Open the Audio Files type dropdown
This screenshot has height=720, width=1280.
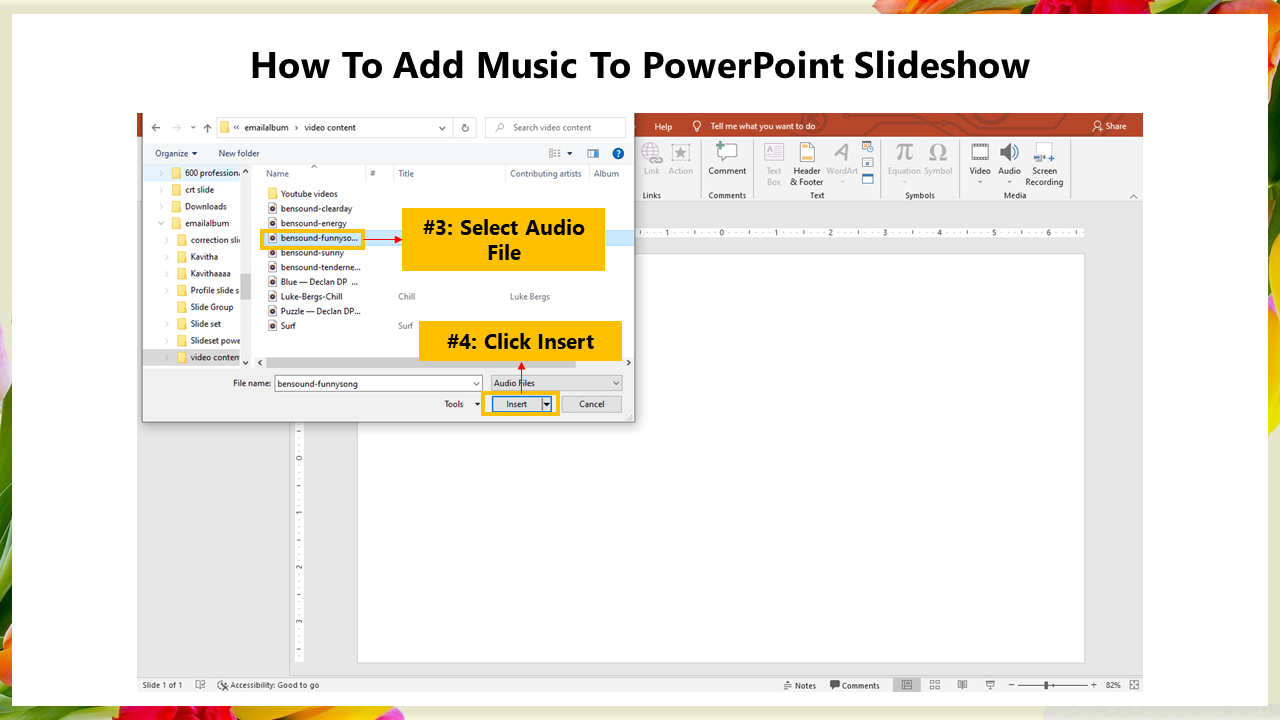556,383
